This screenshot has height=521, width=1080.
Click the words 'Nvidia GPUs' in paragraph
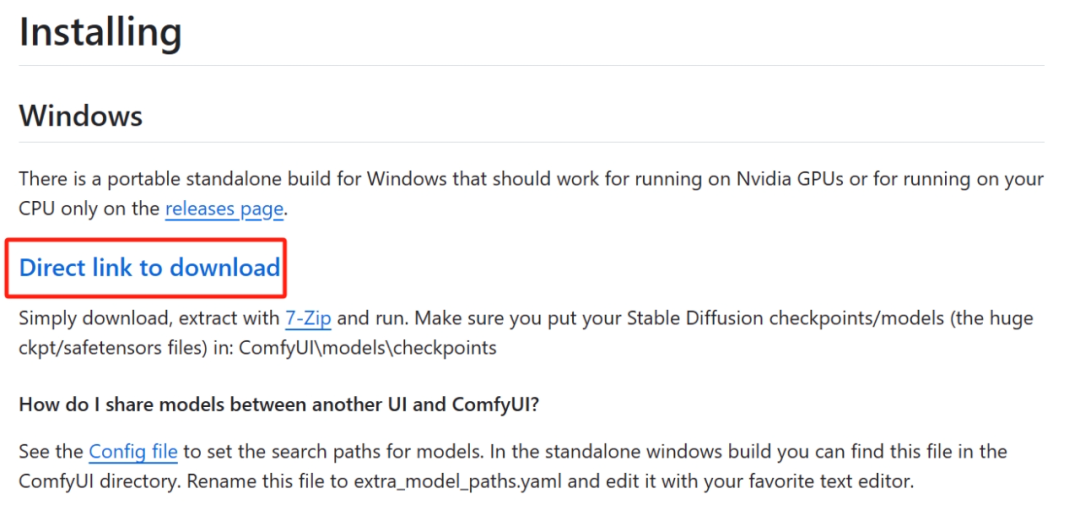[x=784, y=180]
